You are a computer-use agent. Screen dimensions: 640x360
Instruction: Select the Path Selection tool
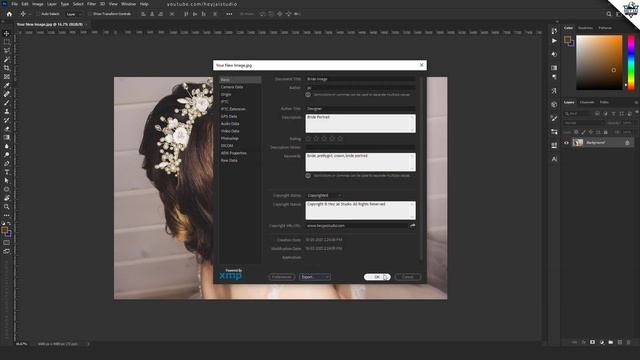7,180
